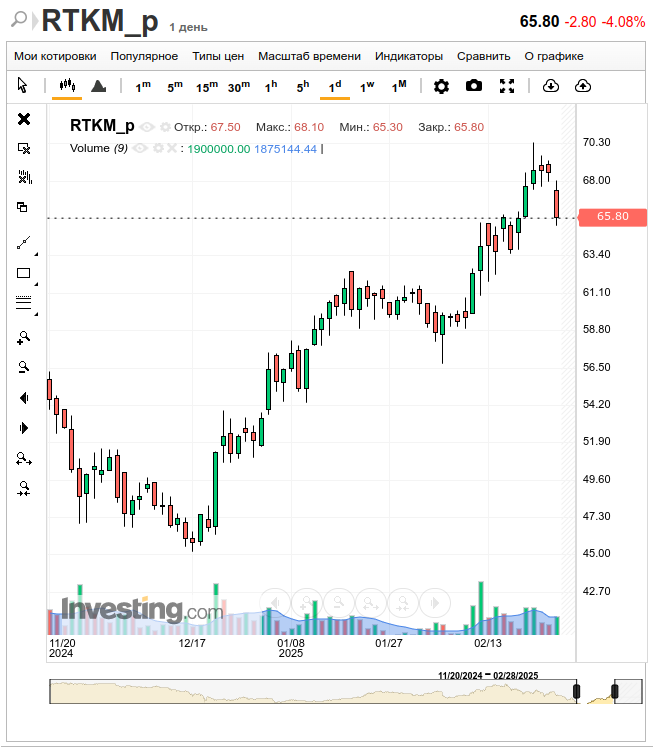Viewport: 656px width, 751px height.
Task: Toggle RTKM_p series visibility eye
Action: 147,127
